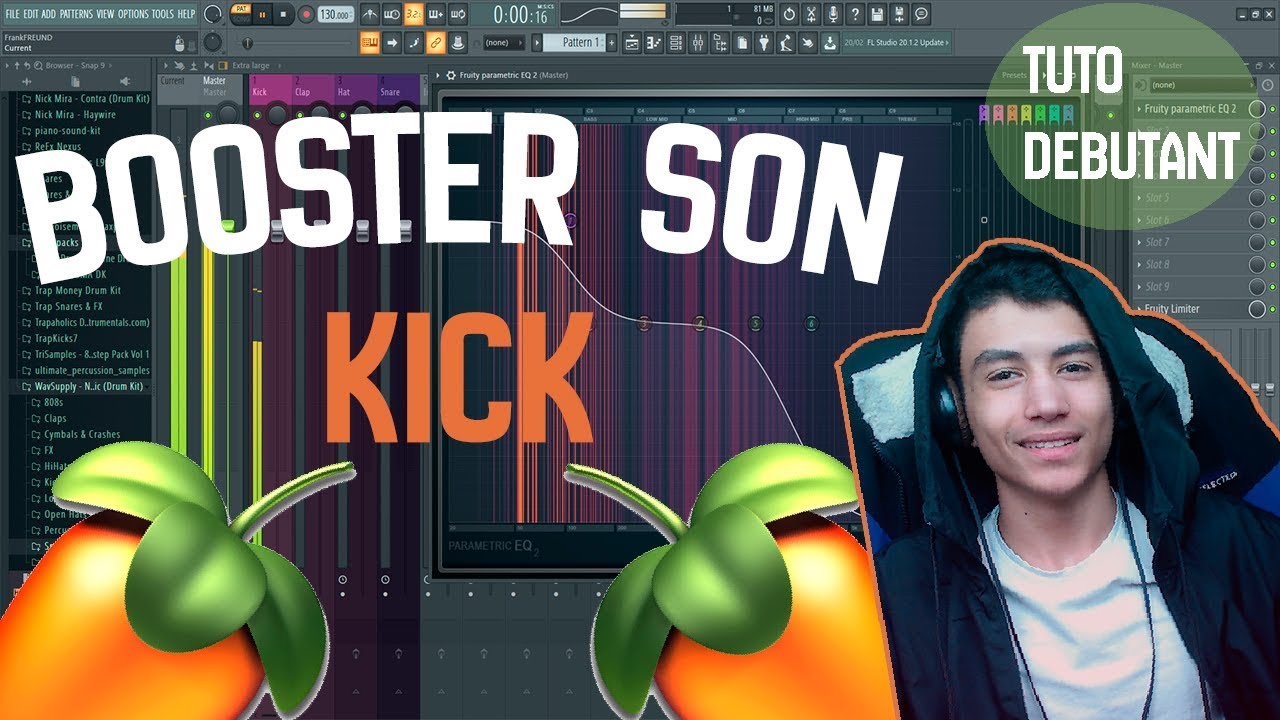1280x720 pixels.
Task: Click the tempo 130.000 field
Action: [x=335, y=15]
